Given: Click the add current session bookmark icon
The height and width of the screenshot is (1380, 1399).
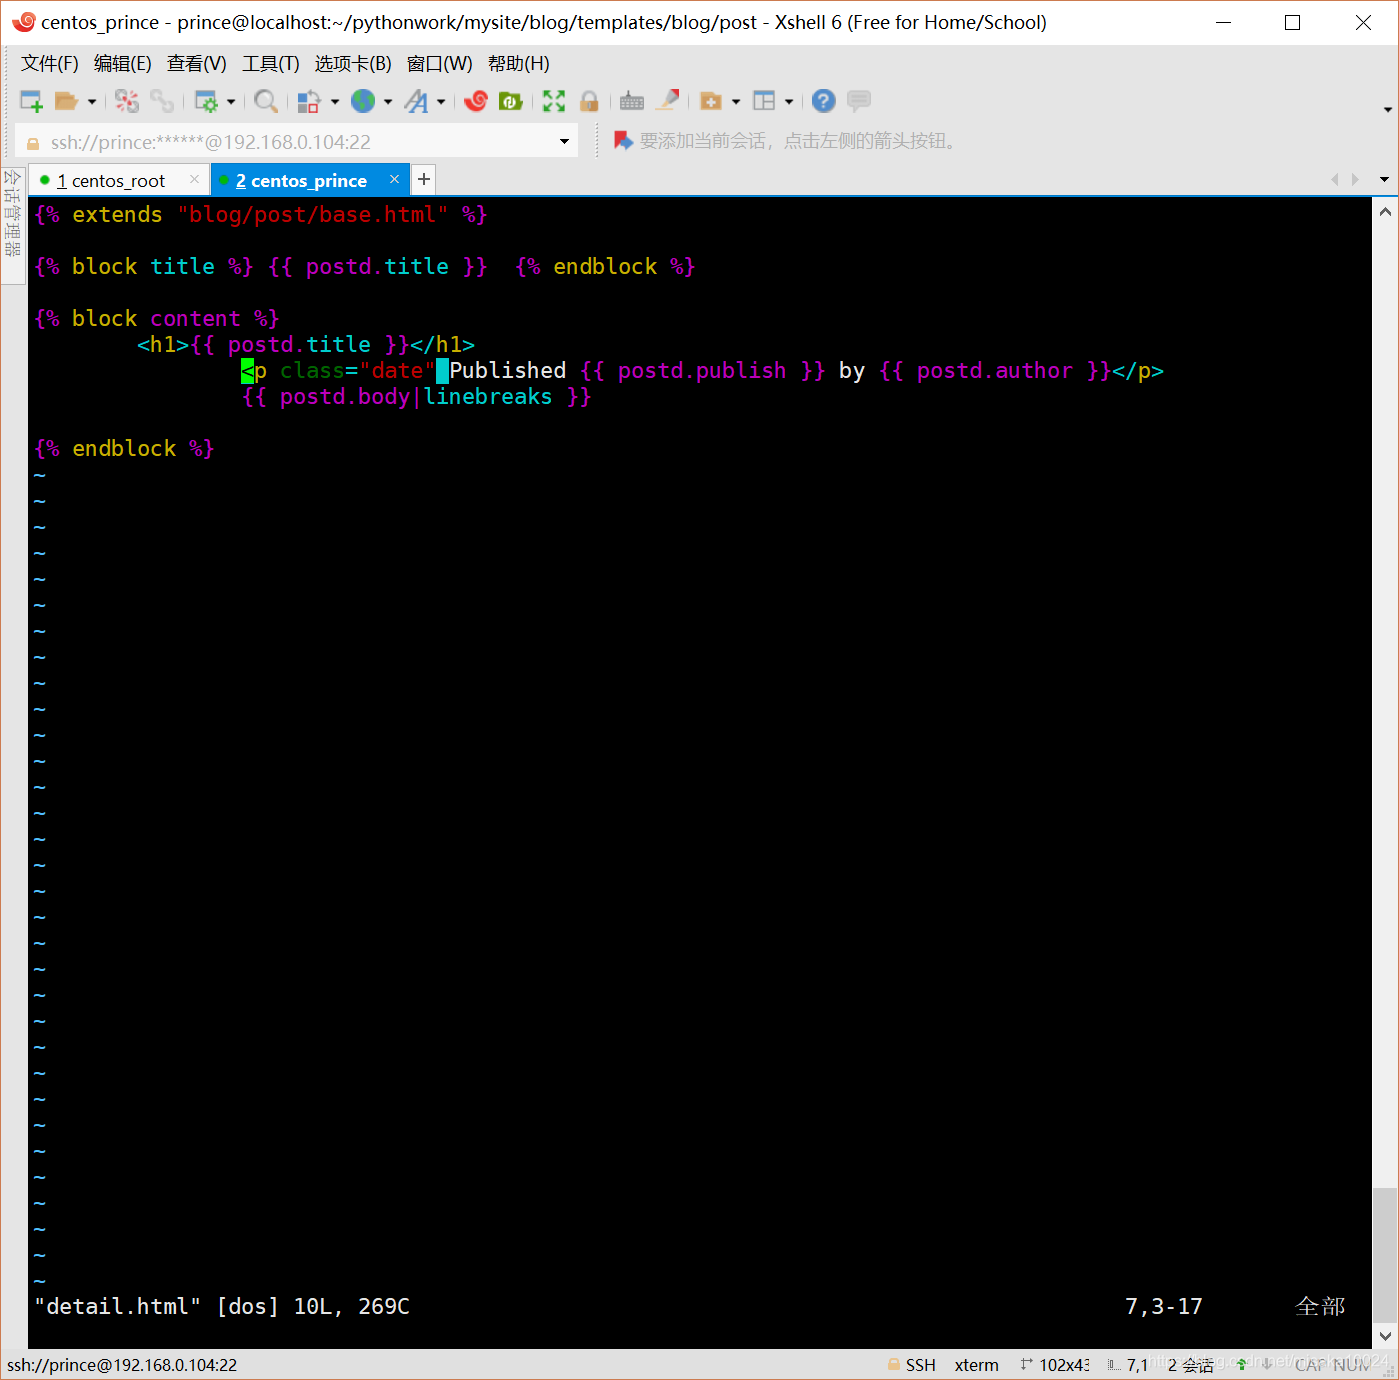Looking at the screenshot, I should 623,141.
